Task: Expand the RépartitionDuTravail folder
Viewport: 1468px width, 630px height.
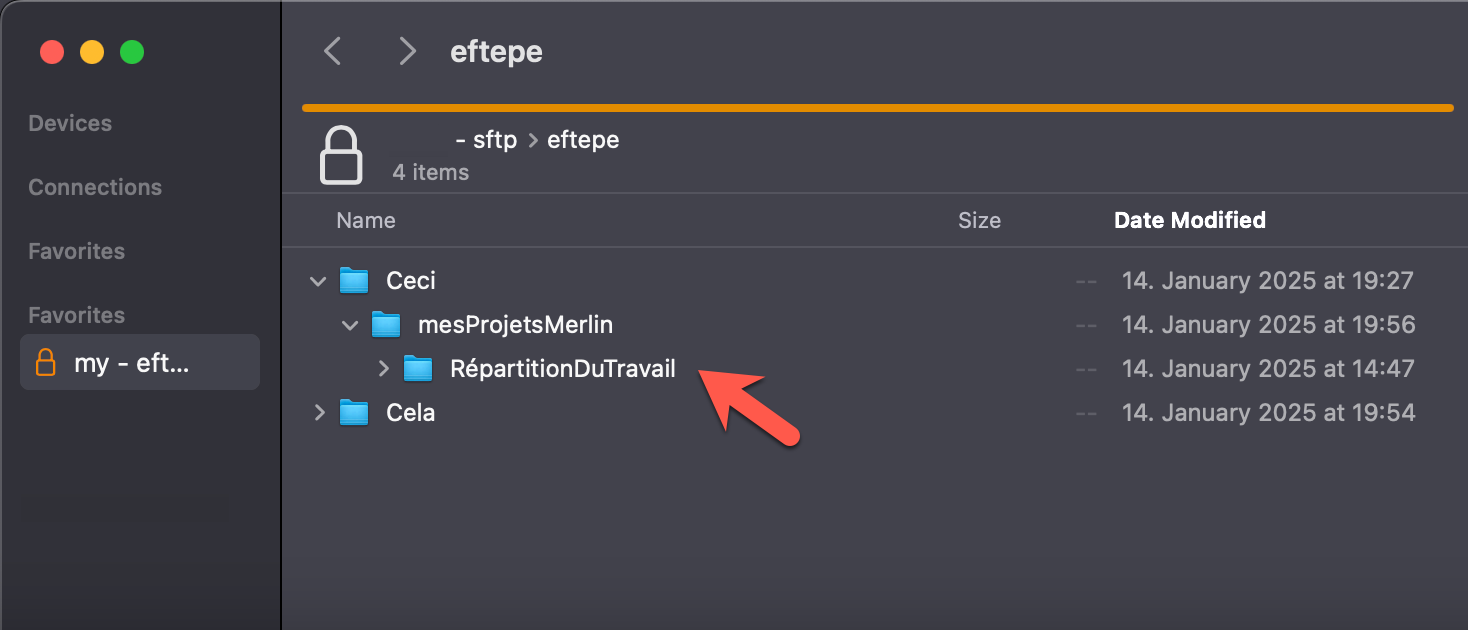Action: (383, 368)
